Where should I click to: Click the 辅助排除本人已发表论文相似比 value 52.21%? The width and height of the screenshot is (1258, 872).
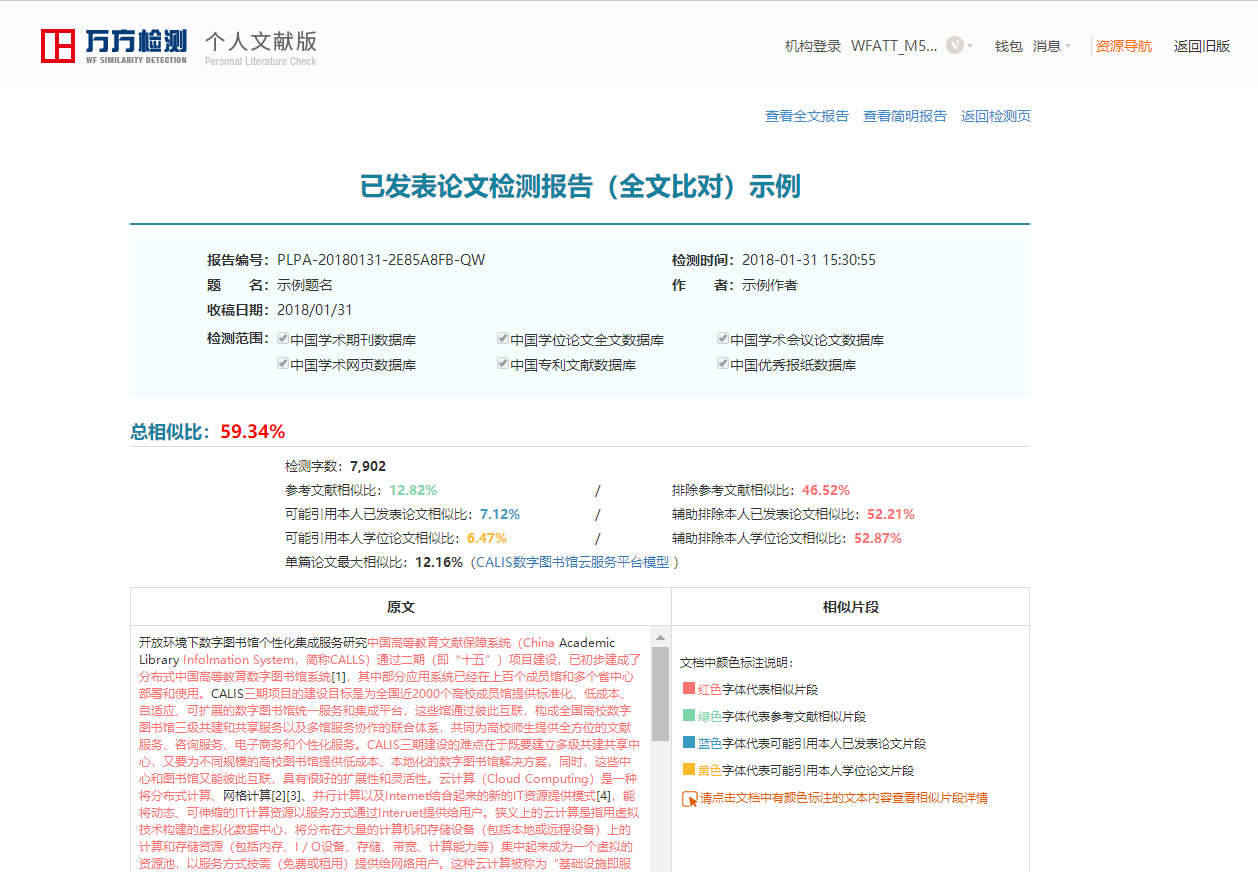coord(891,514)
